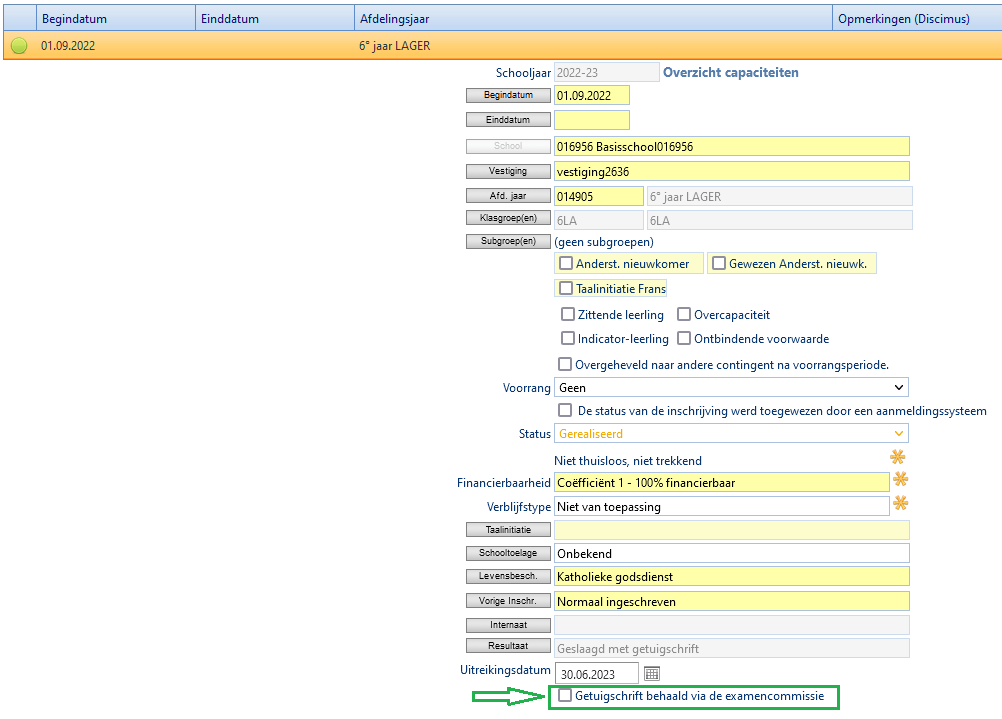Click the asterisk icon next to Niet thuisloos

point(897,457)
